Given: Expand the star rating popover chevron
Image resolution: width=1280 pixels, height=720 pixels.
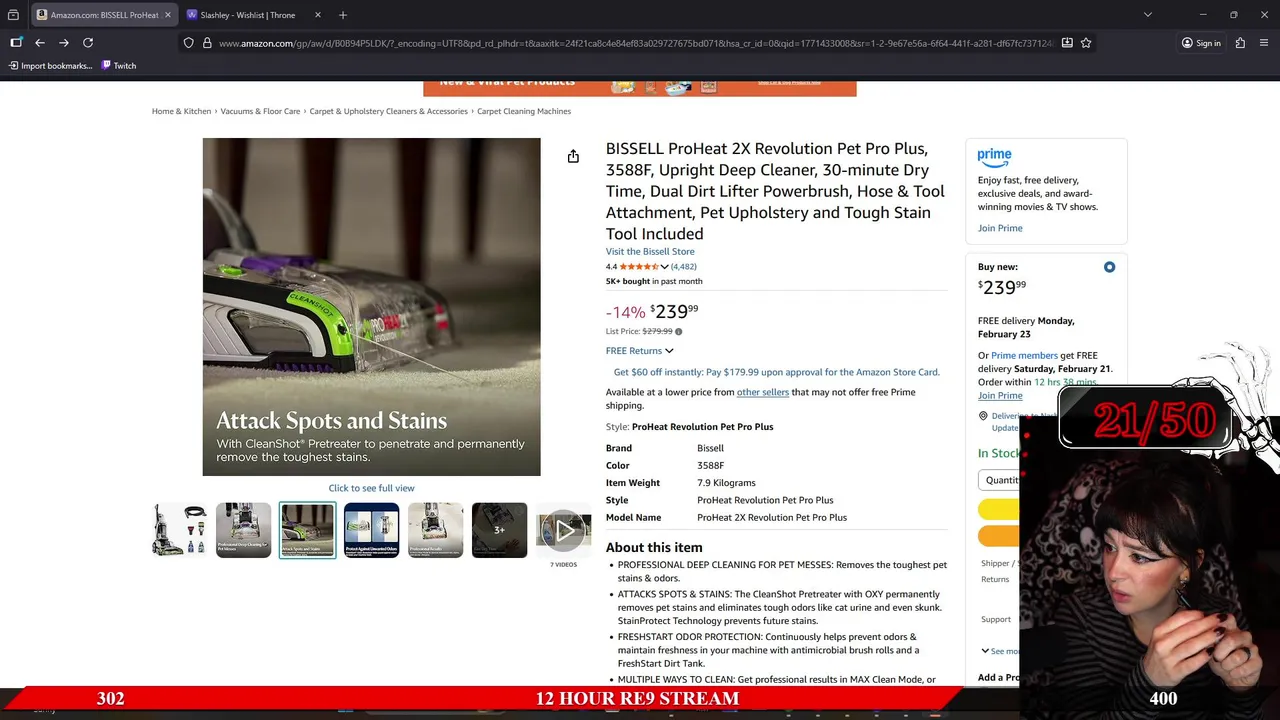Looking at the screenshot, I should 664,267.
